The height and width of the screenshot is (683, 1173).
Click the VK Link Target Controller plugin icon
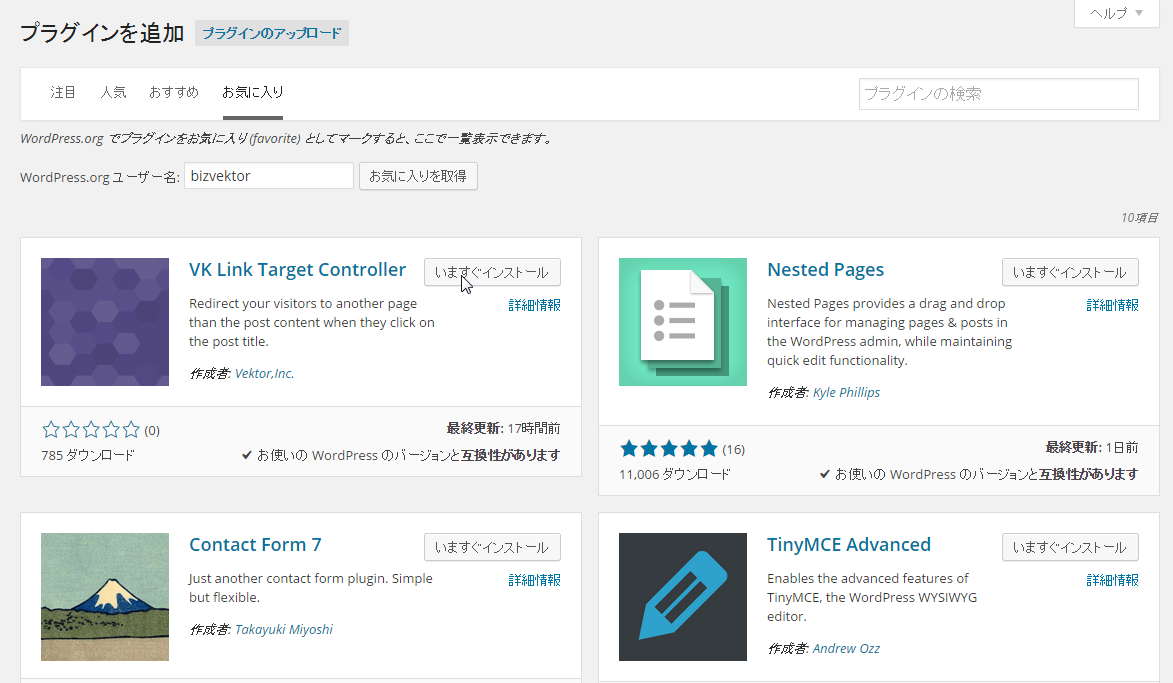tap(105, 322)
